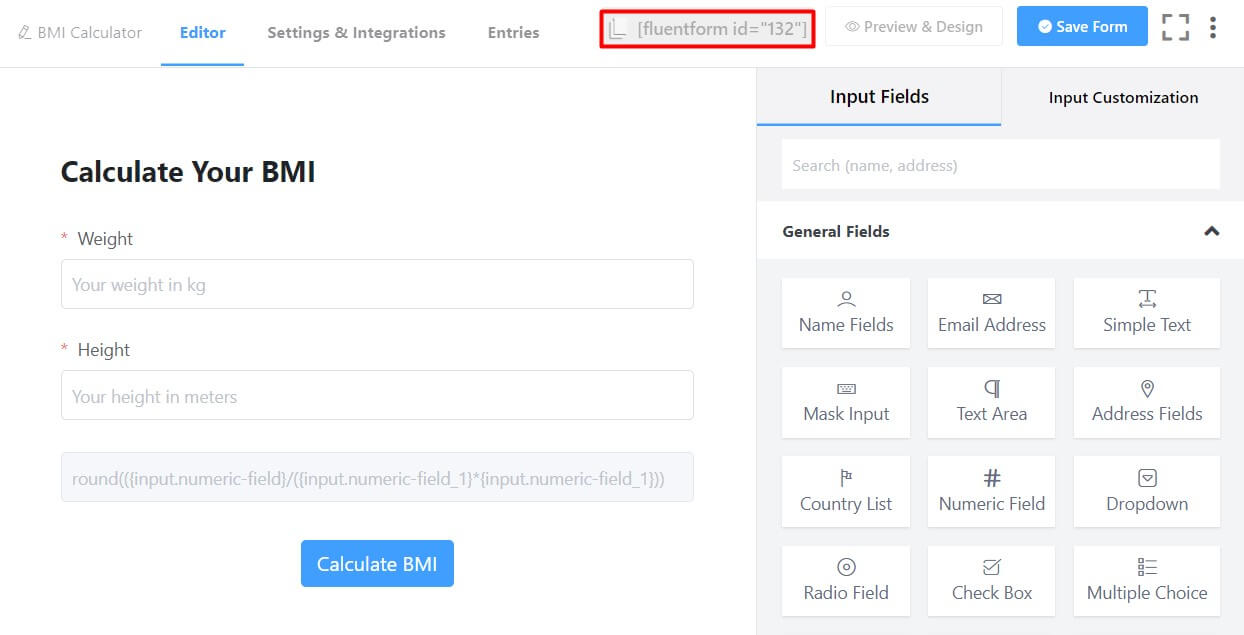Add a Check Box field
The width and height of the screenshot is (1244, 635).
[x=991, y=581]
